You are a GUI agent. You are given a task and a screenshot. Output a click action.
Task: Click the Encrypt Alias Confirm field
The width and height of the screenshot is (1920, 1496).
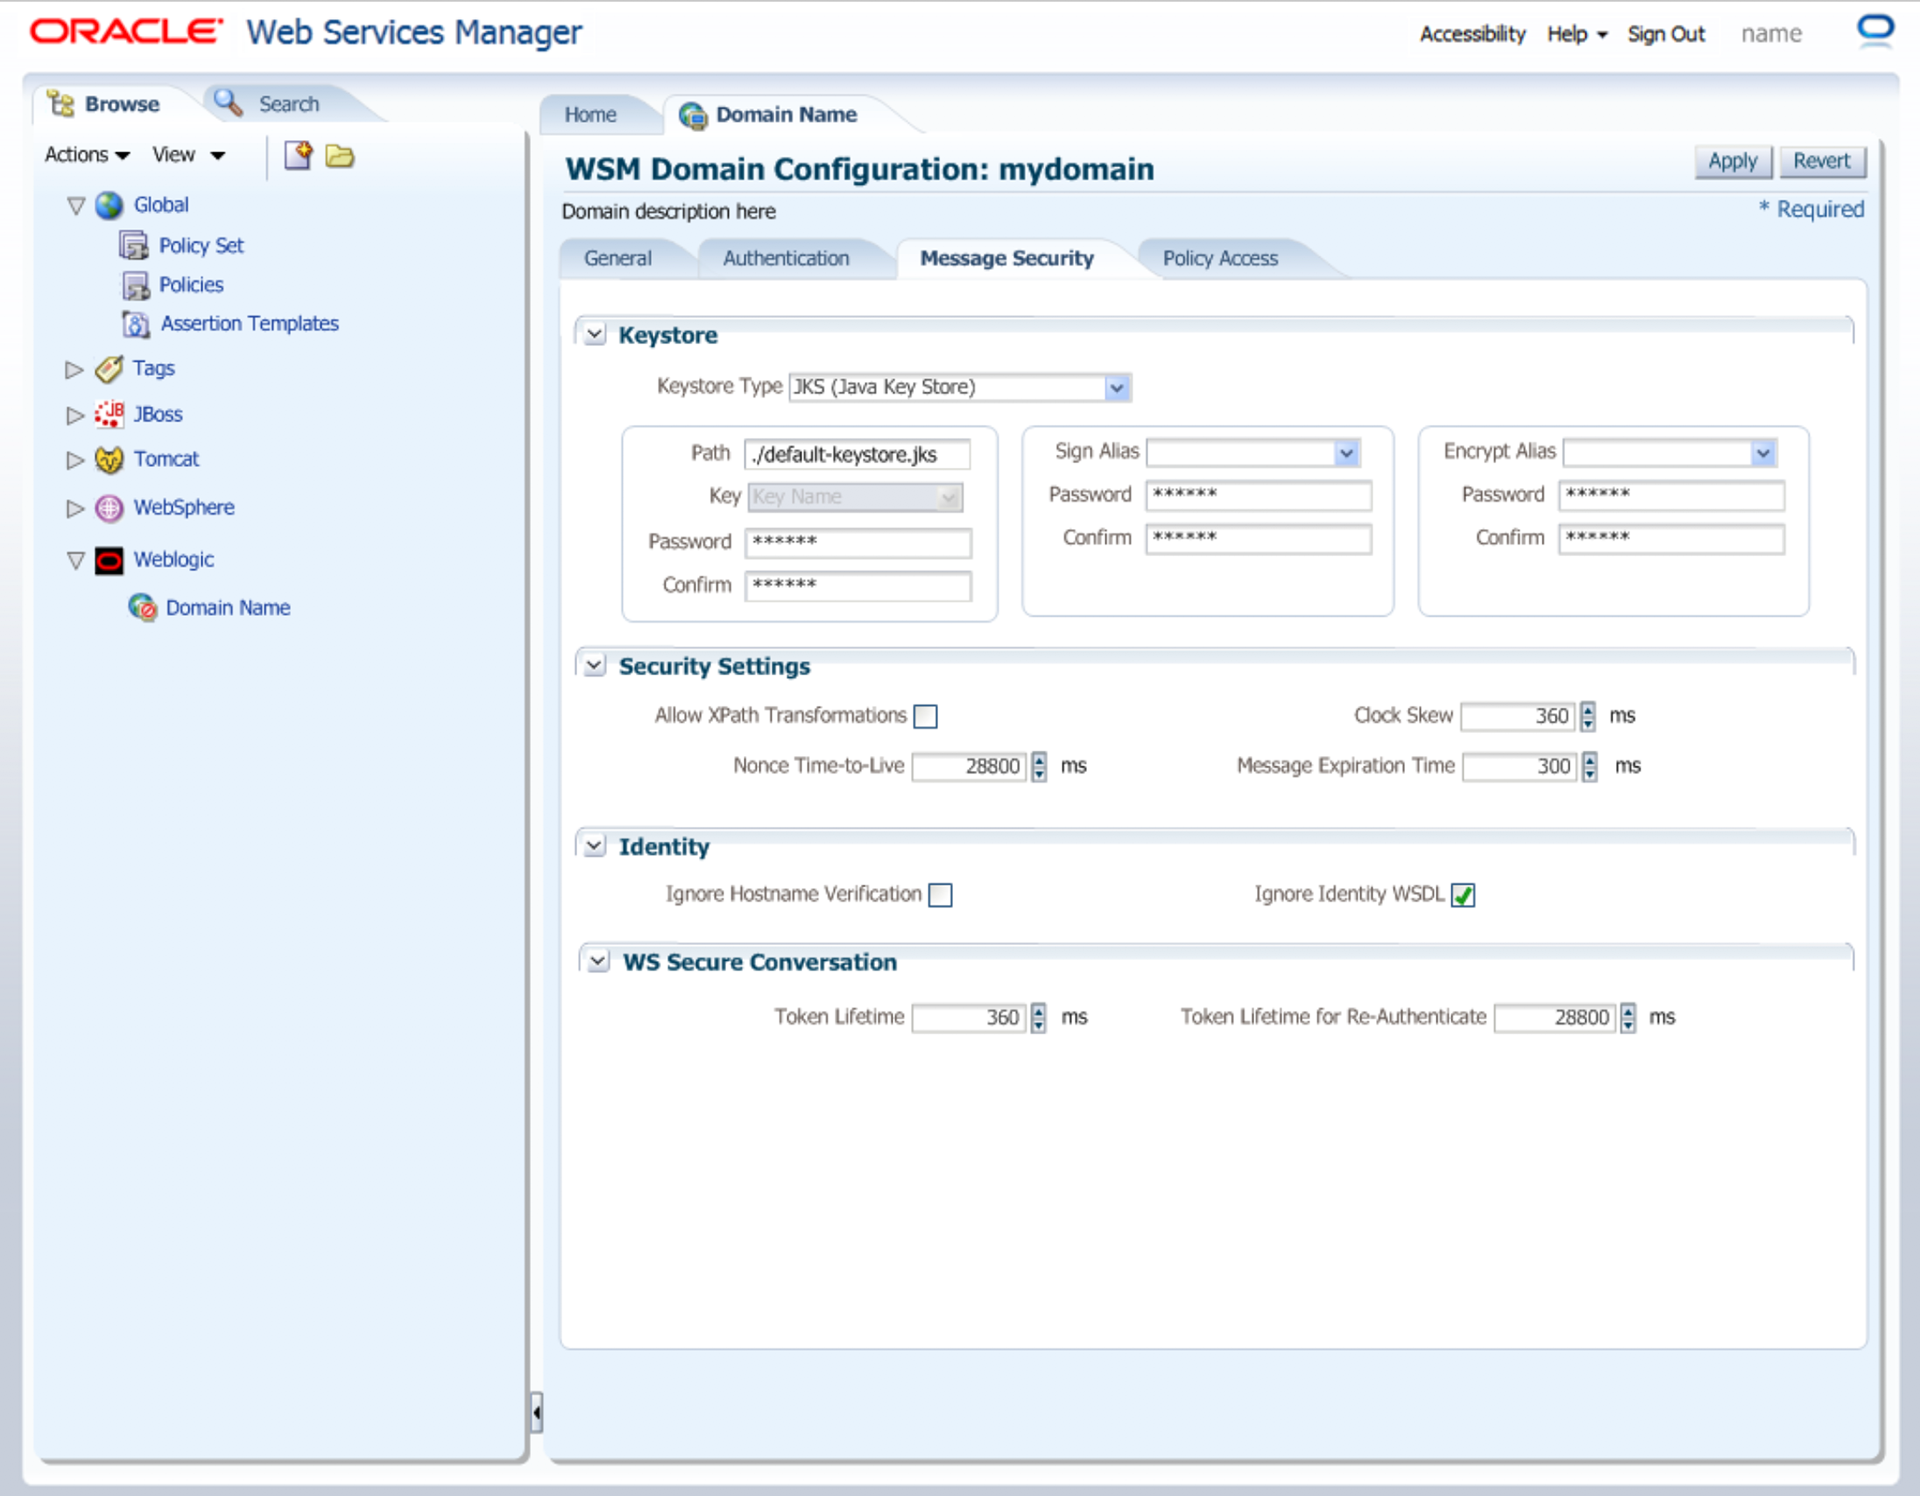1671,539
